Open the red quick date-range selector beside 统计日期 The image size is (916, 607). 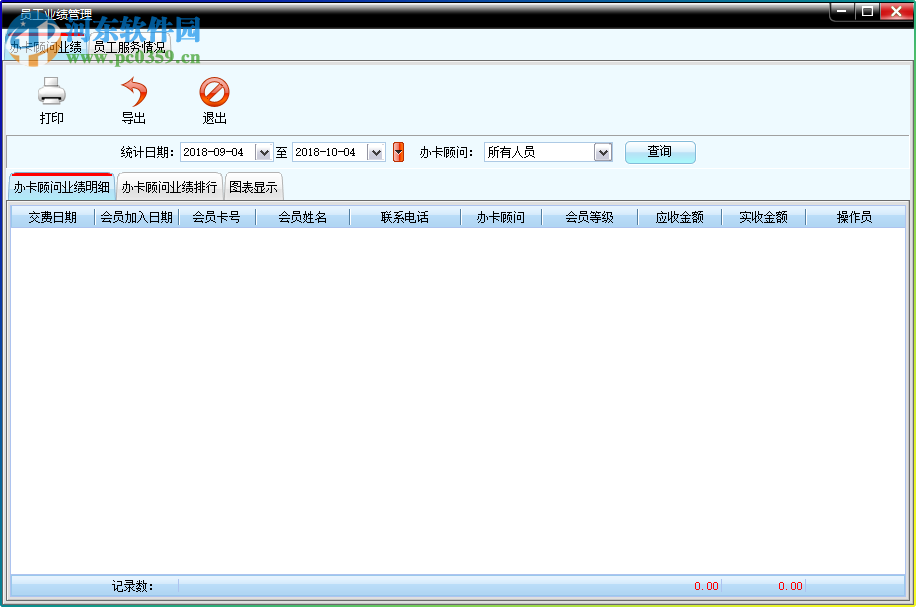coord(398,151)
